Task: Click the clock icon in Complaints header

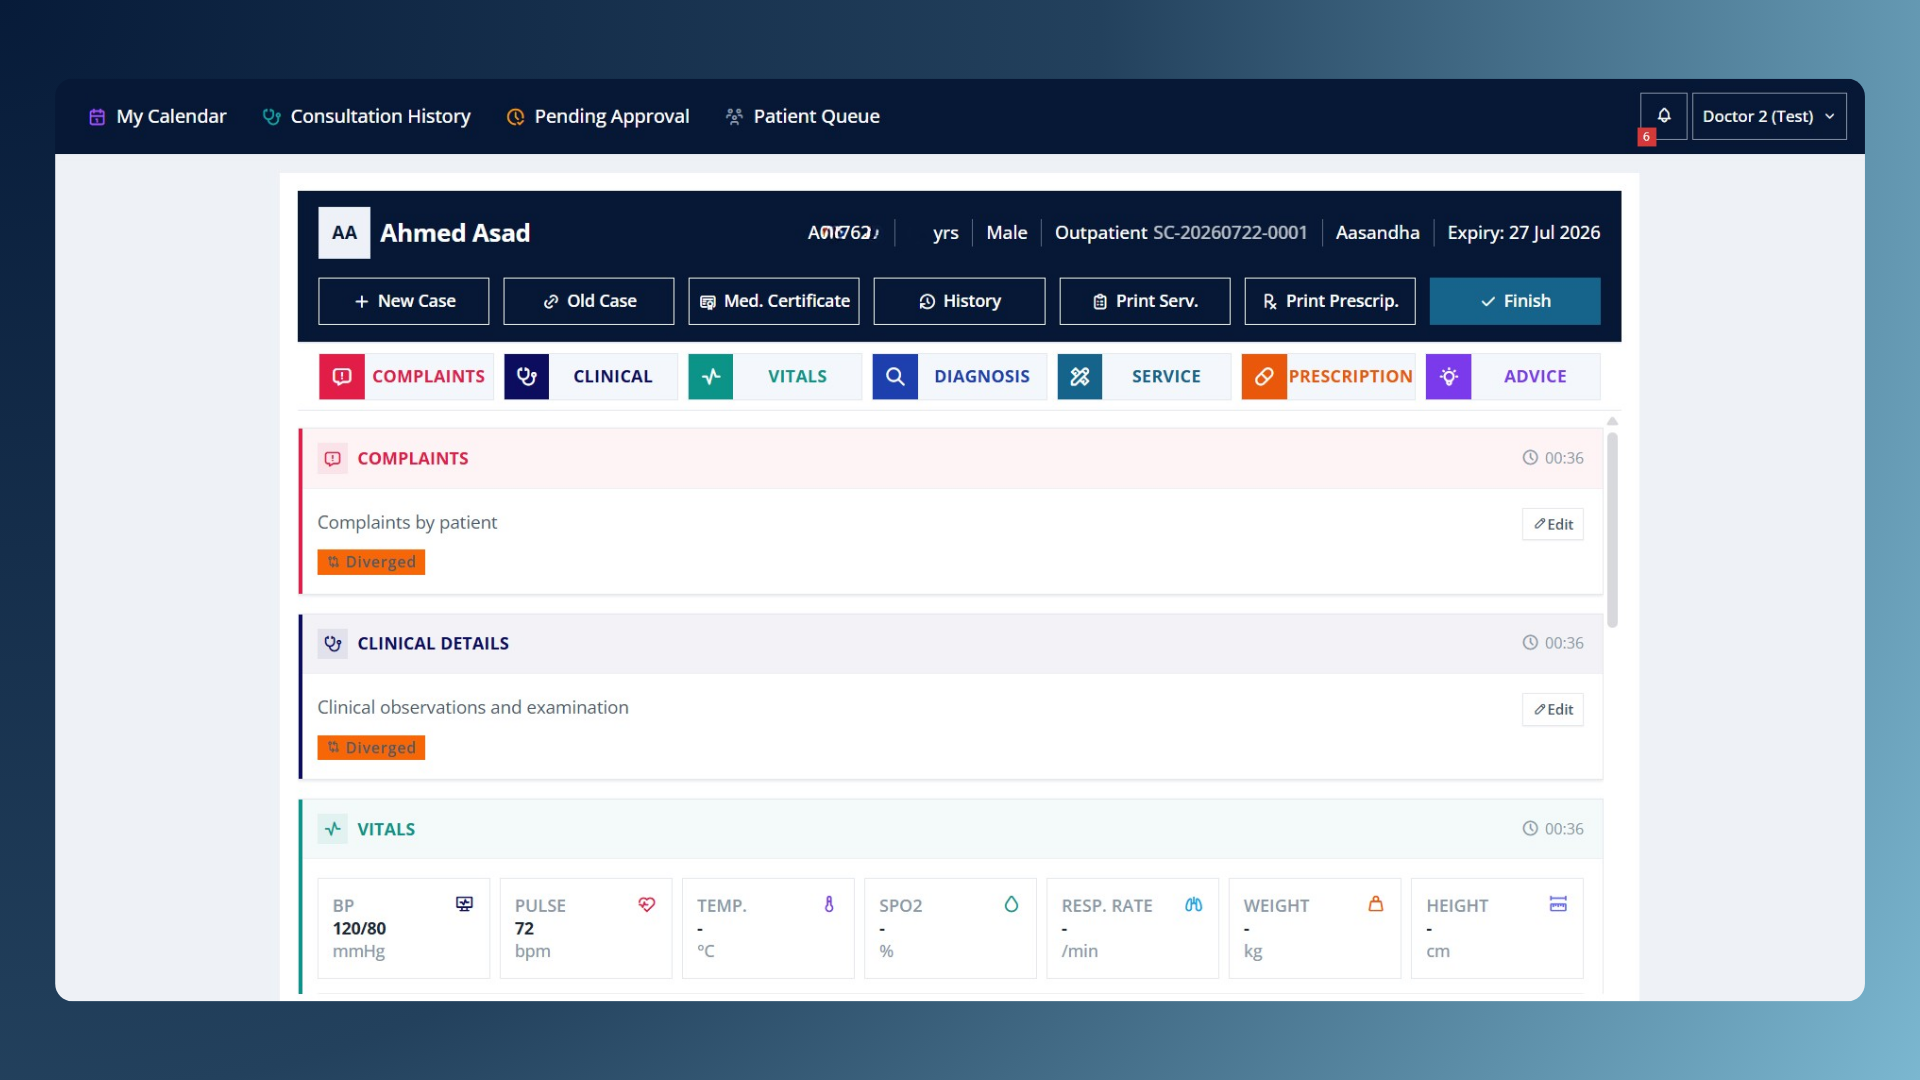Action: [x=1530, y=458]
